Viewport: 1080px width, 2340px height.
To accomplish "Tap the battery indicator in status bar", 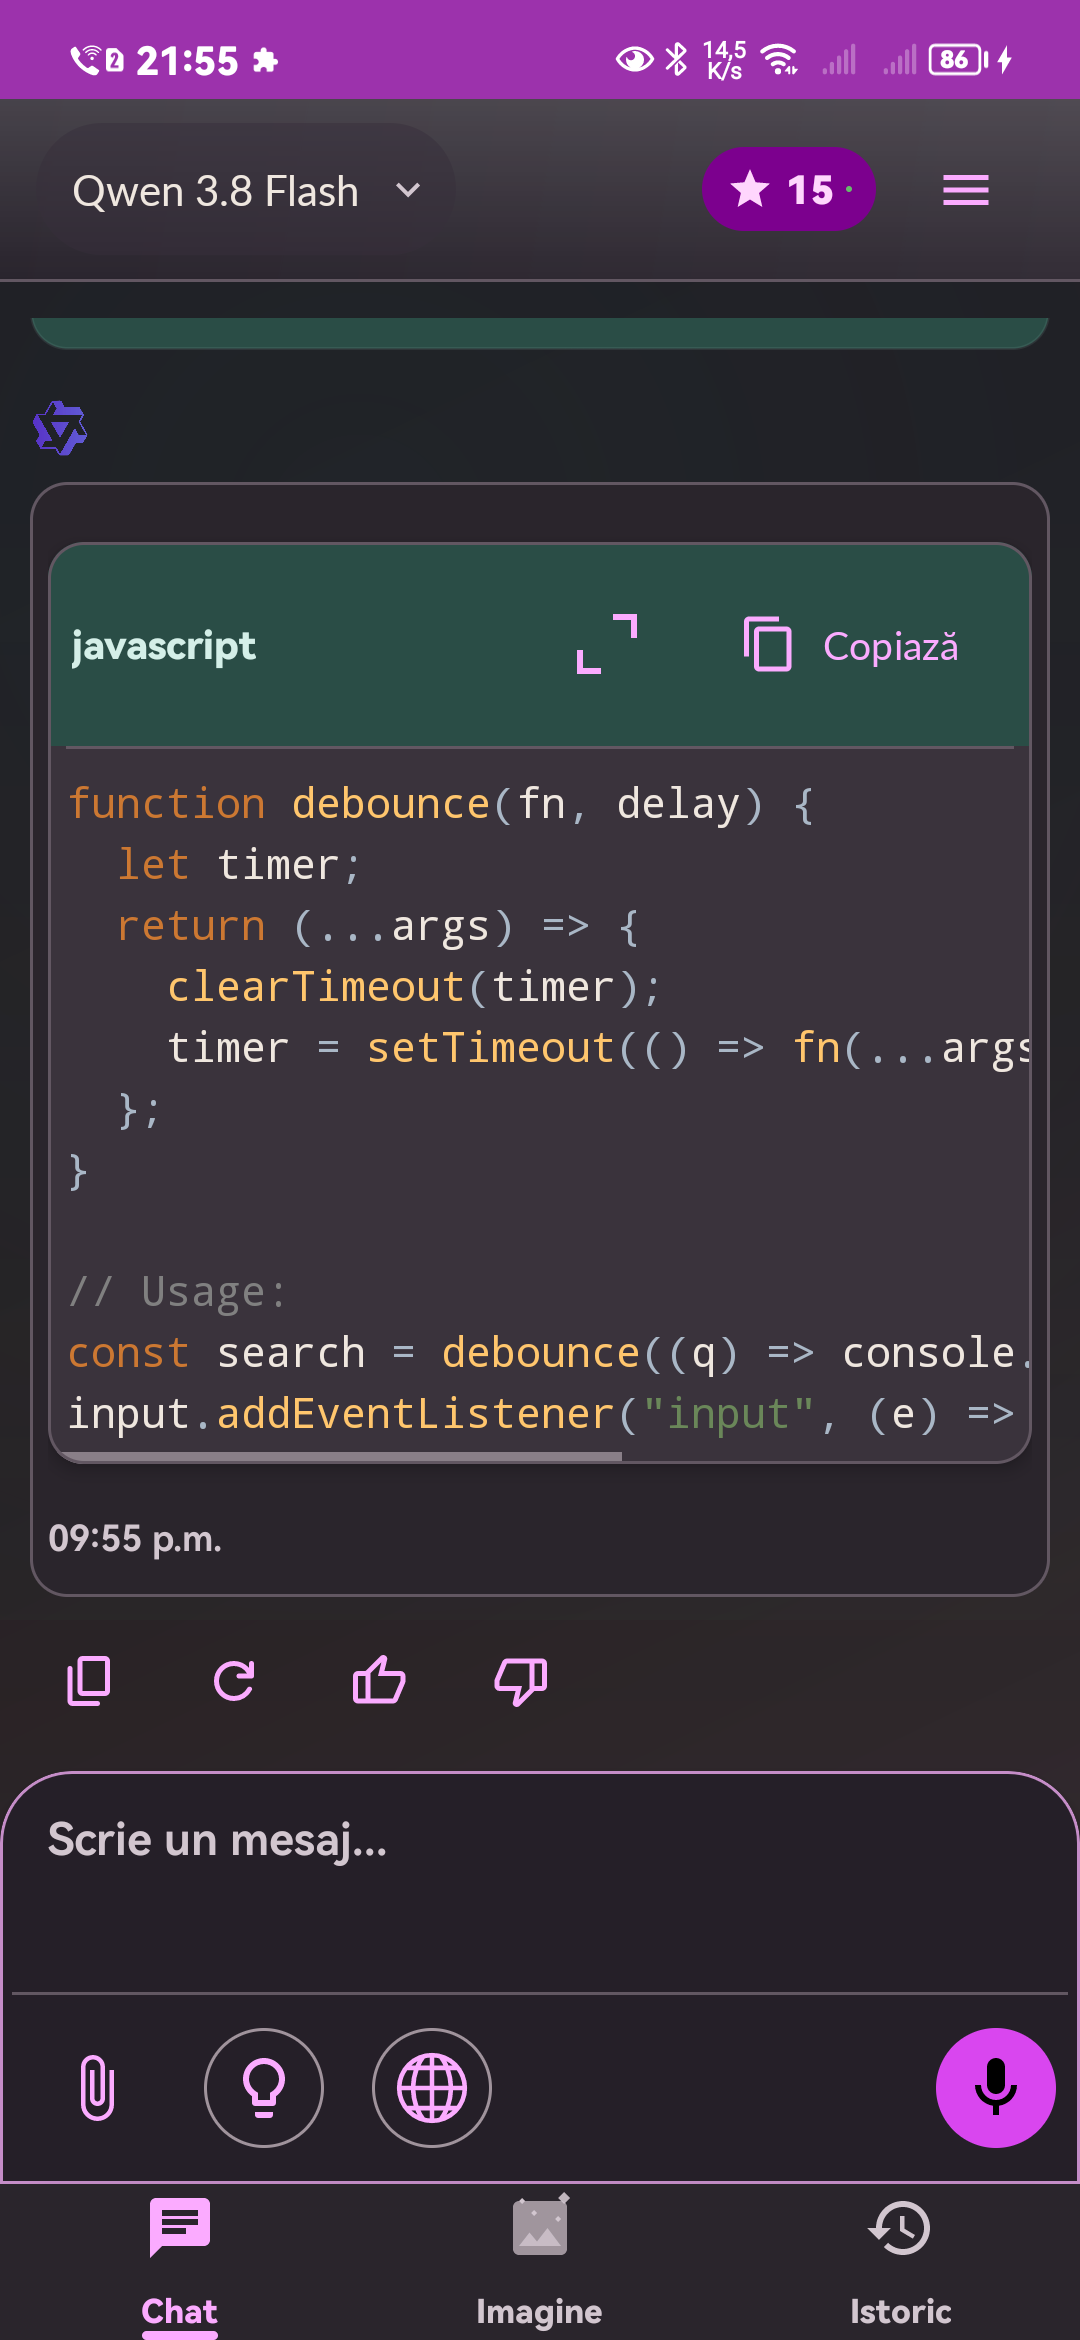I will pos(958,60).
